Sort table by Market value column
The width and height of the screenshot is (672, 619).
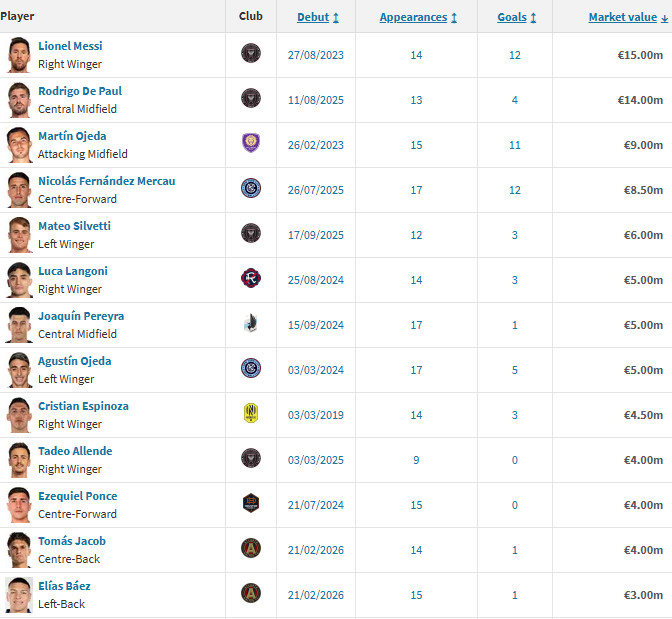click(x=628, y=17)
